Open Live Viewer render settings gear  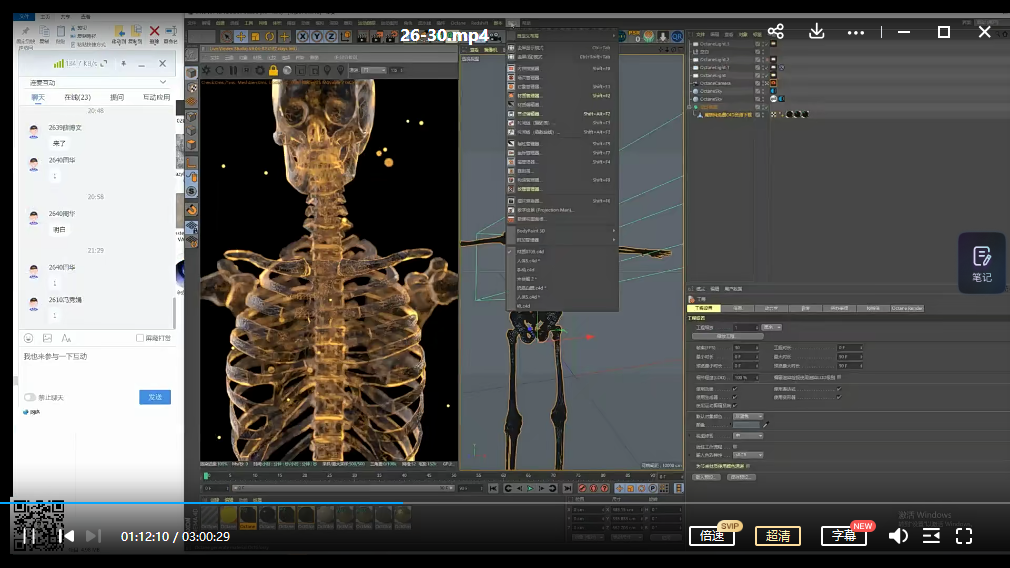260,70
